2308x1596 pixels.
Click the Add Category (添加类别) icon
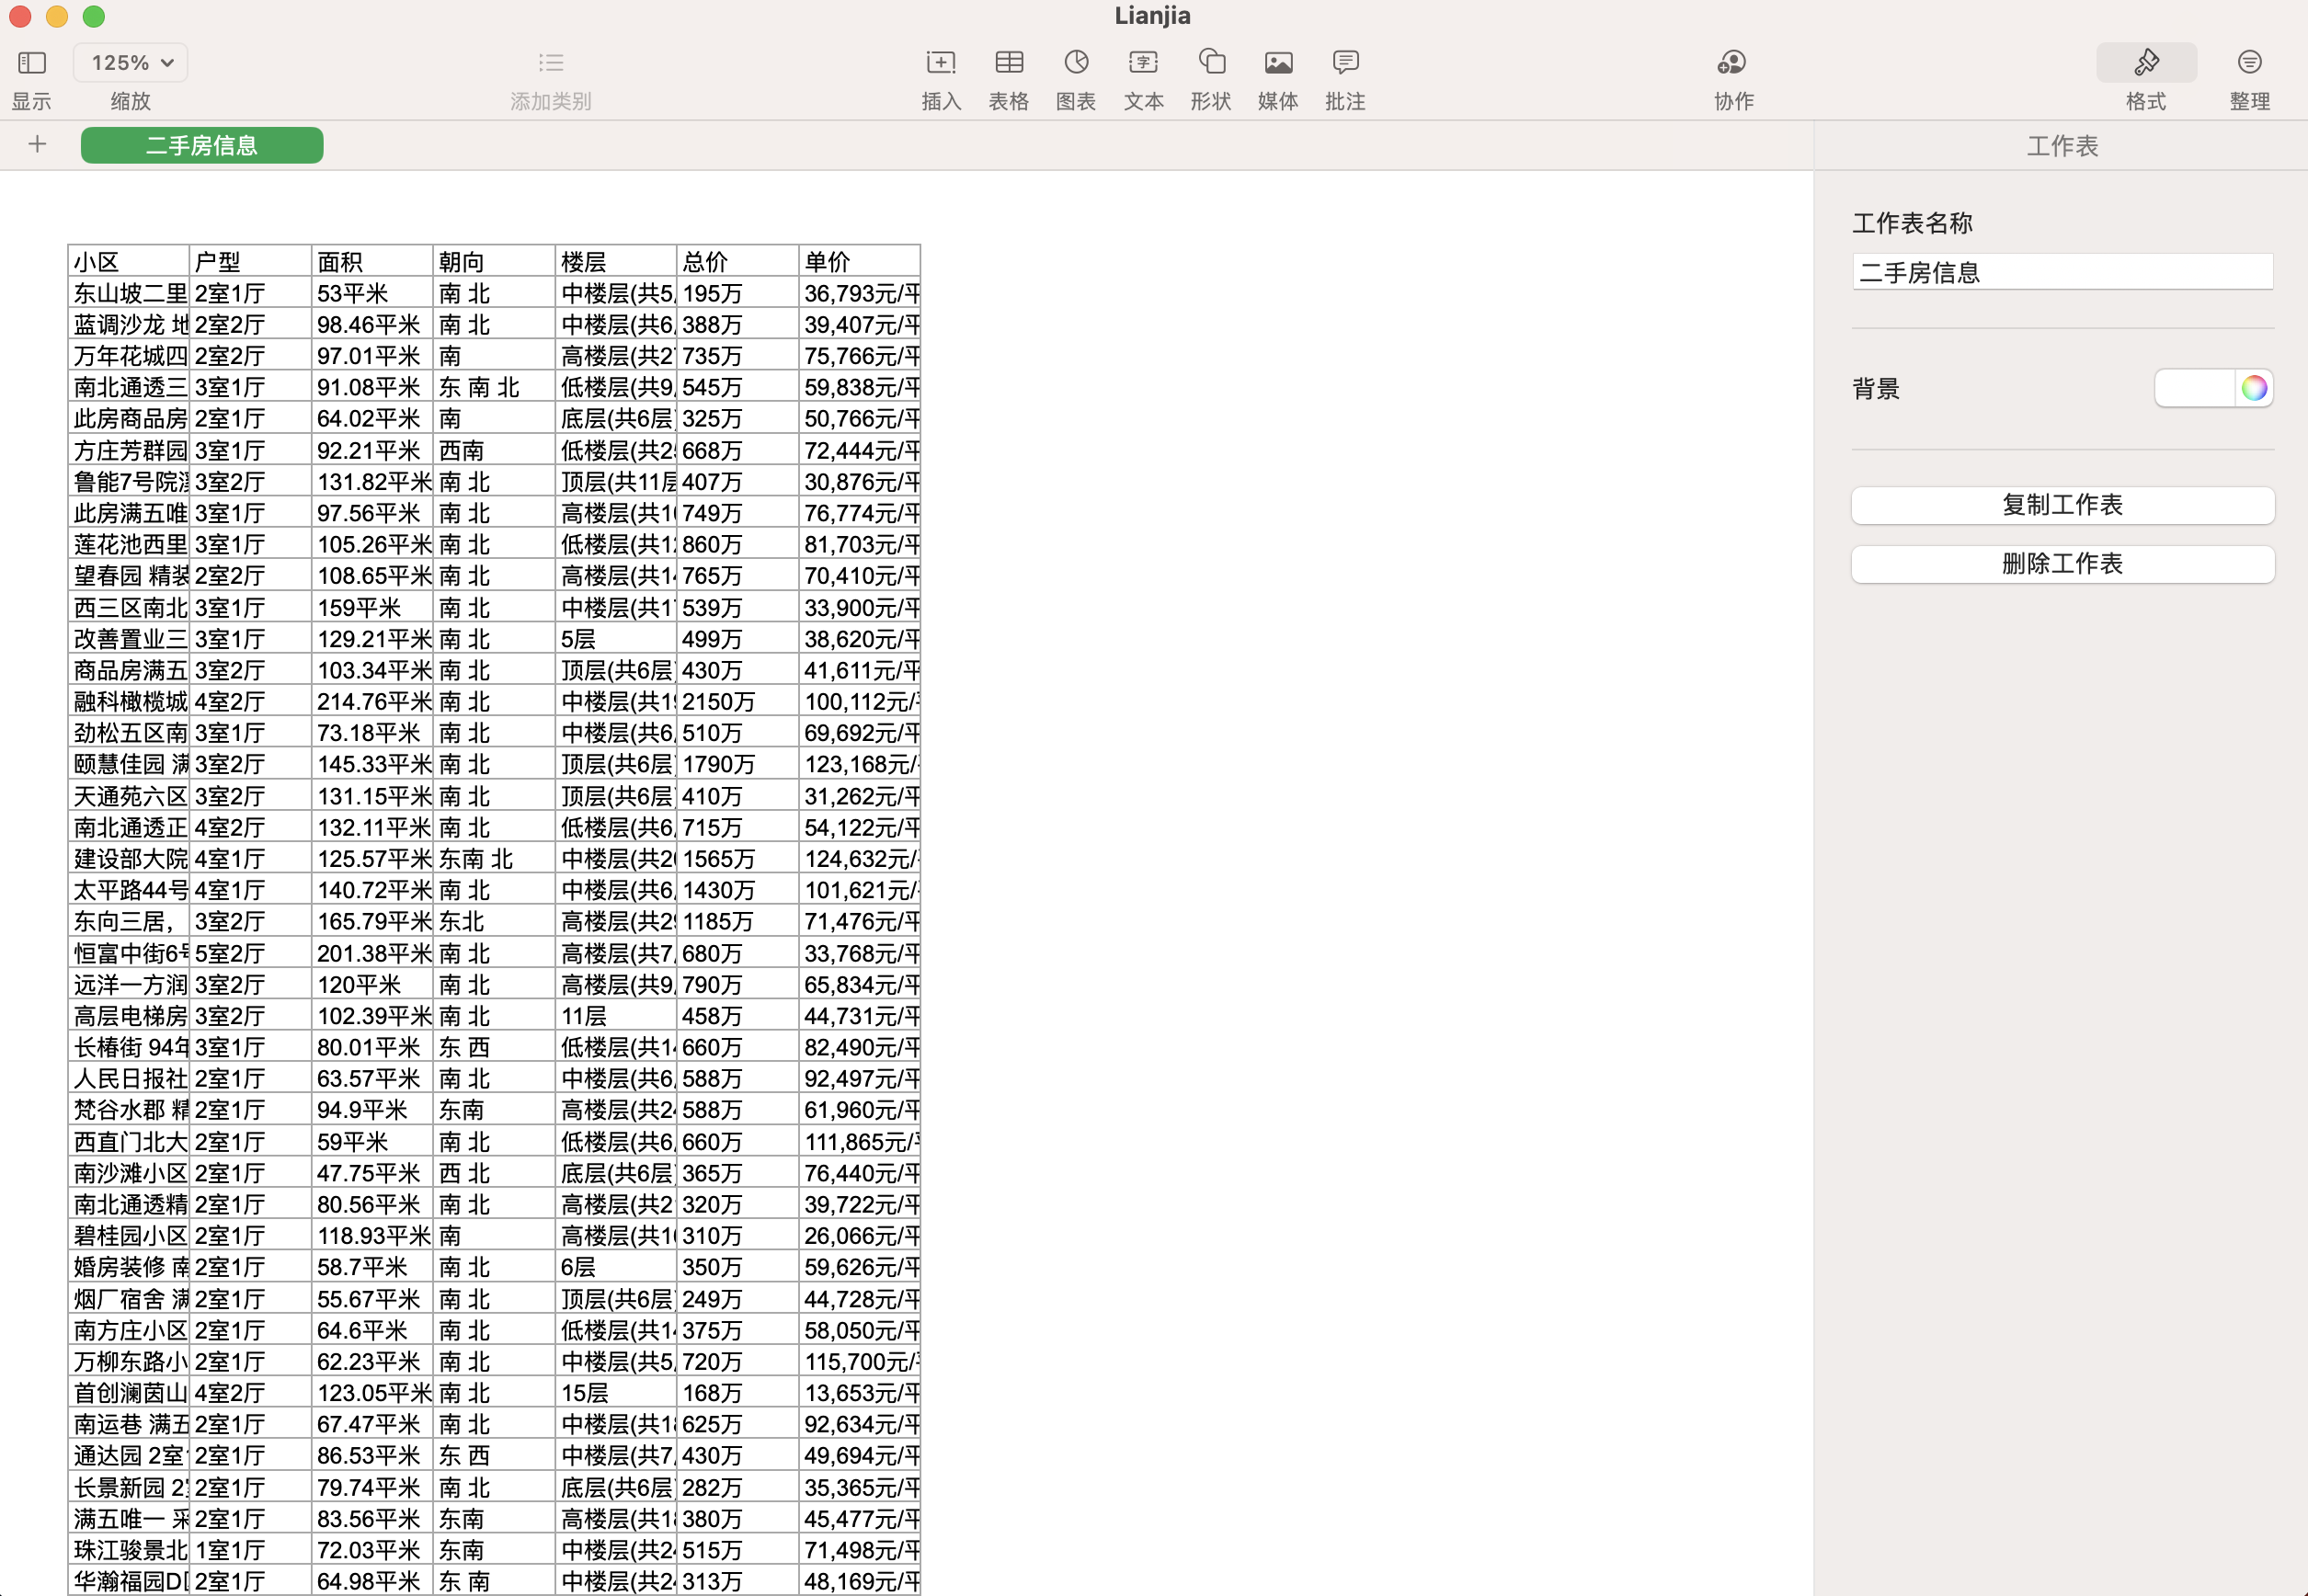(x=551, y=63)
